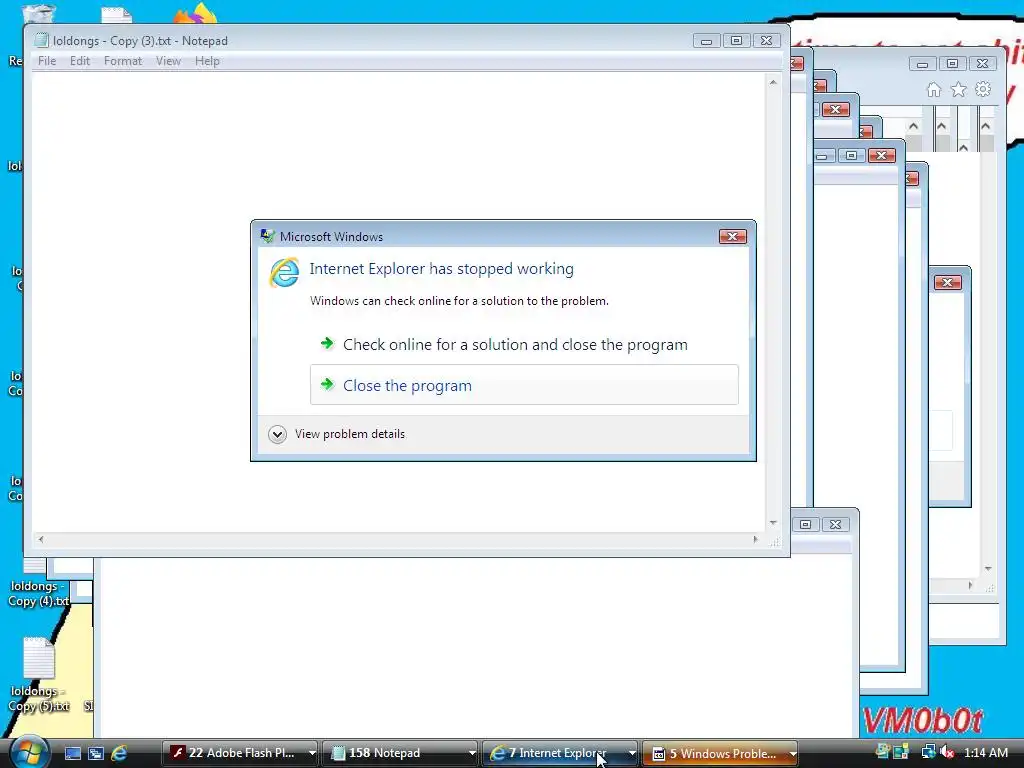Click the muted volume tray icon

[947, 752]
